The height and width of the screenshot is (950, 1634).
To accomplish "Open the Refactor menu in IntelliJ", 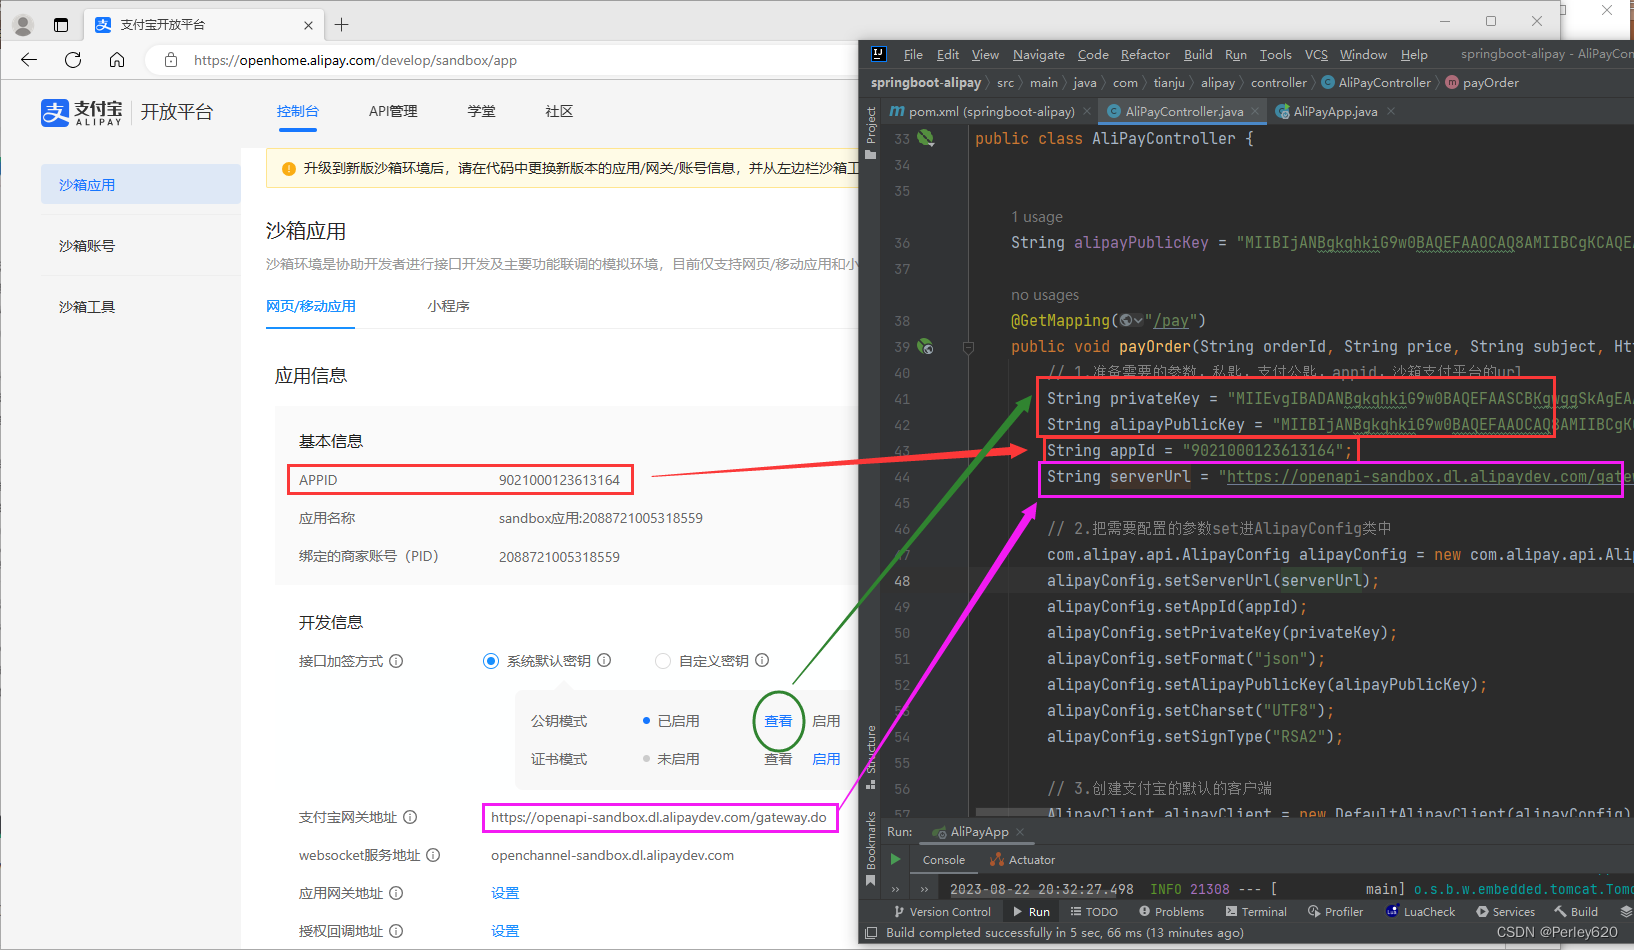I will [1145, 55].
